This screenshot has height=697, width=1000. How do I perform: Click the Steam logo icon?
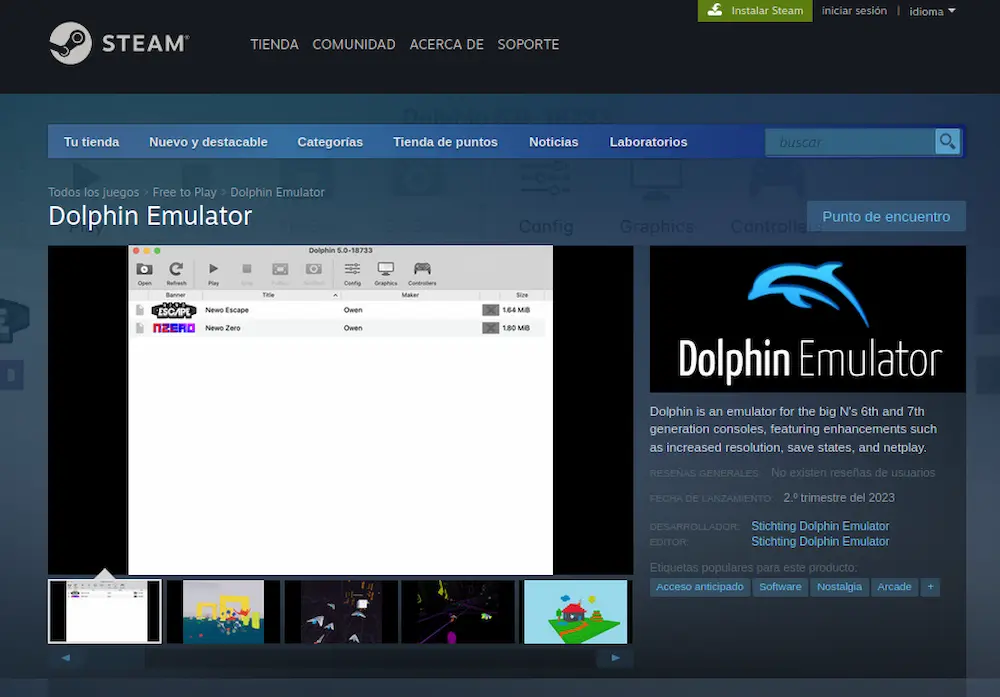[x=70, y=43]
